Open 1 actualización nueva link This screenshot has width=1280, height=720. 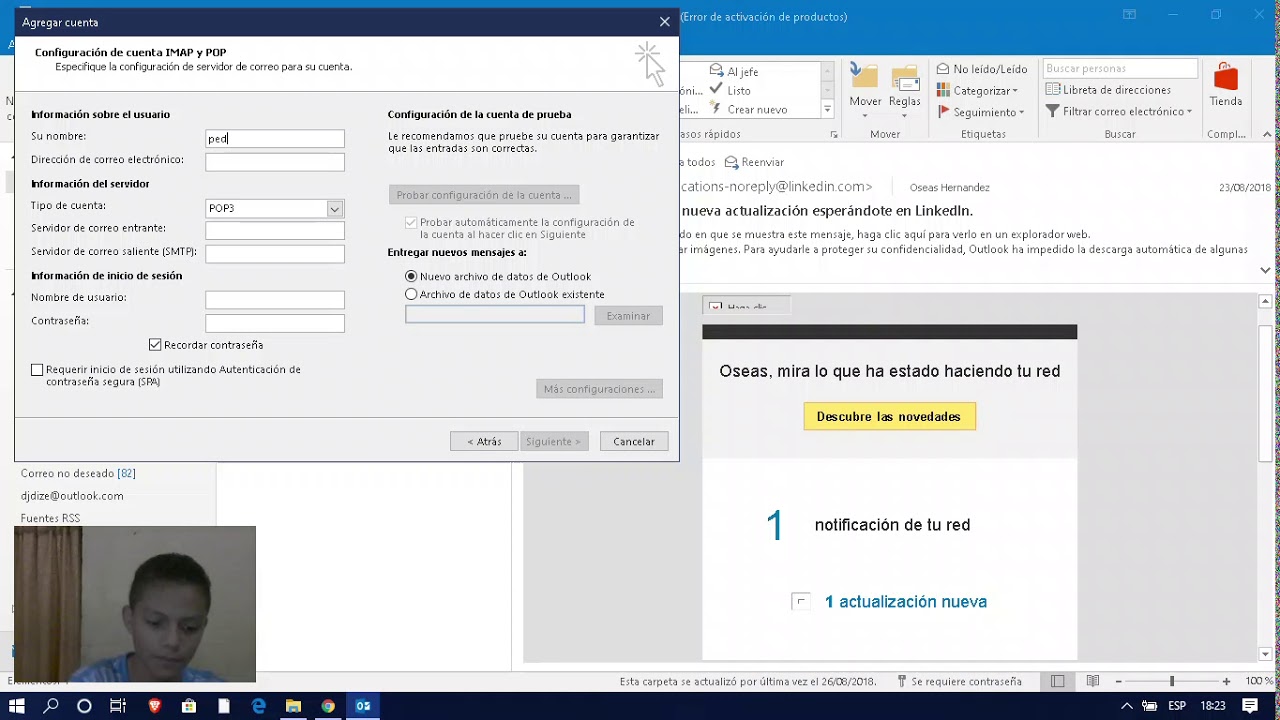click(906, 602)
